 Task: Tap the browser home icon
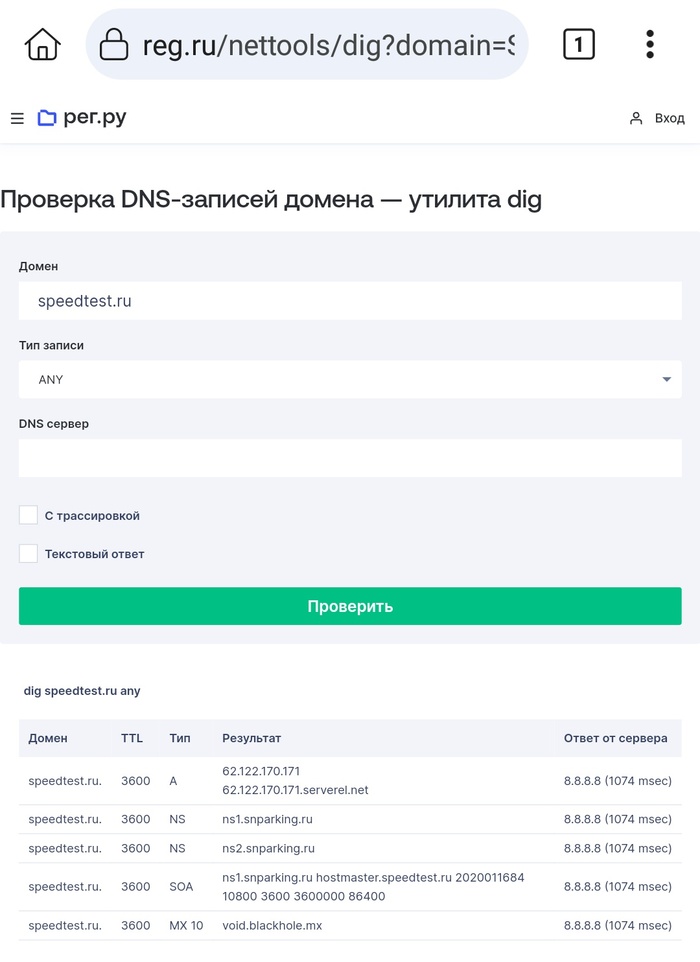43,44
